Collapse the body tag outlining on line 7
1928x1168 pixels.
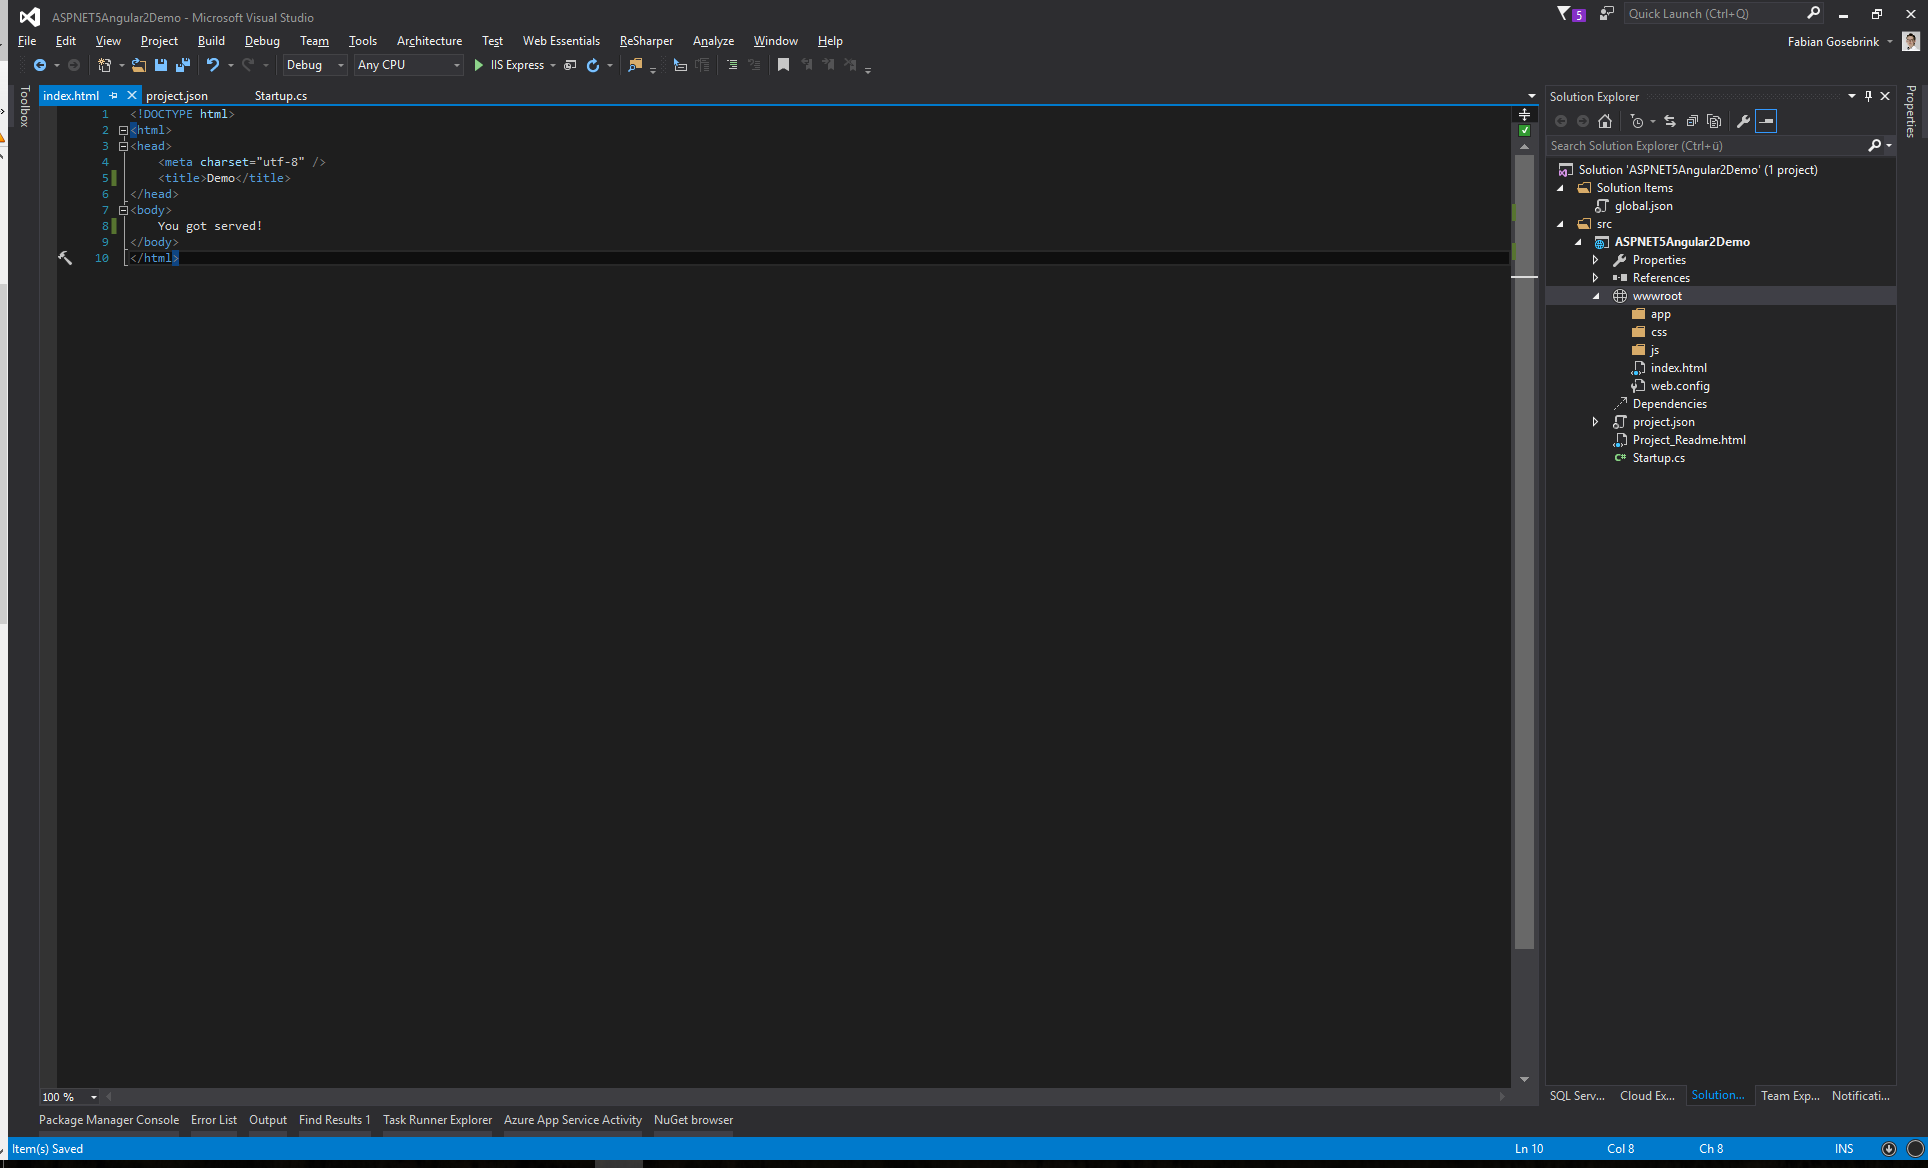point(123,210)
